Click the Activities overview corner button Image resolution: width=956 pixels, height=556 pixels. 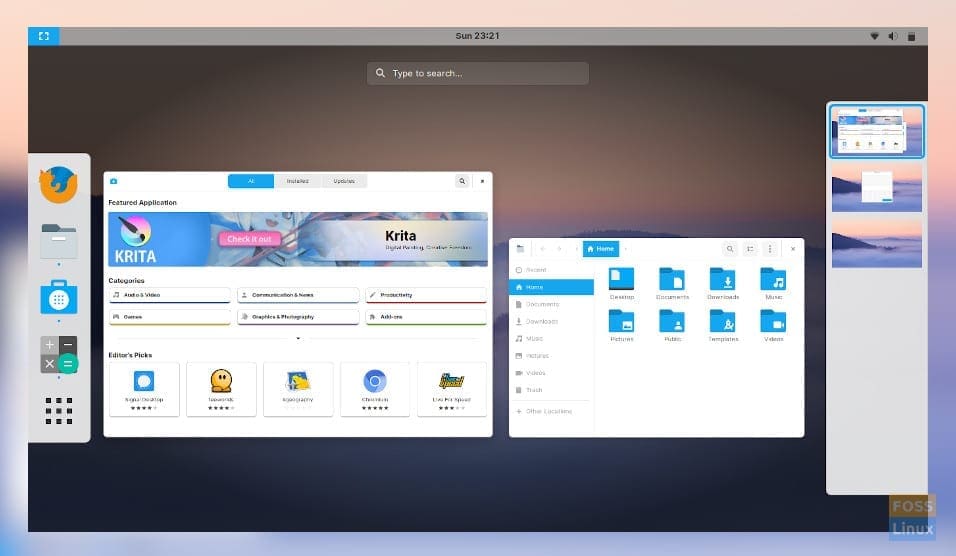(44, 36)
